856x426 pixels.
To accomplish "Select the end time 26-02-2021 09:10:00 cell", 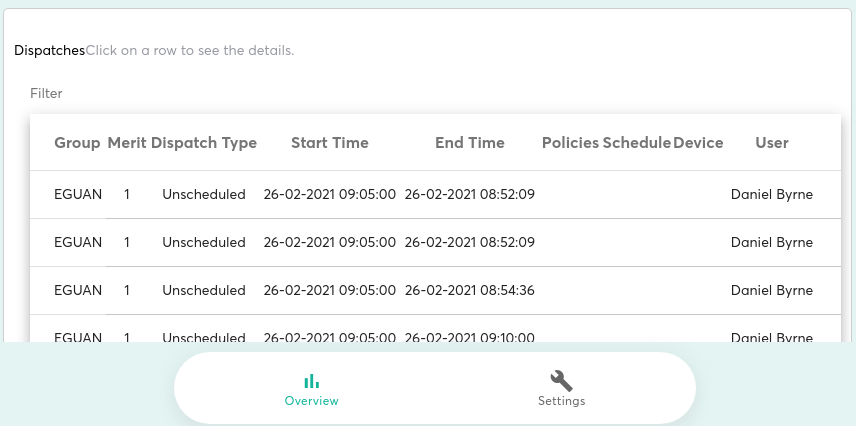I will [469, 338].
